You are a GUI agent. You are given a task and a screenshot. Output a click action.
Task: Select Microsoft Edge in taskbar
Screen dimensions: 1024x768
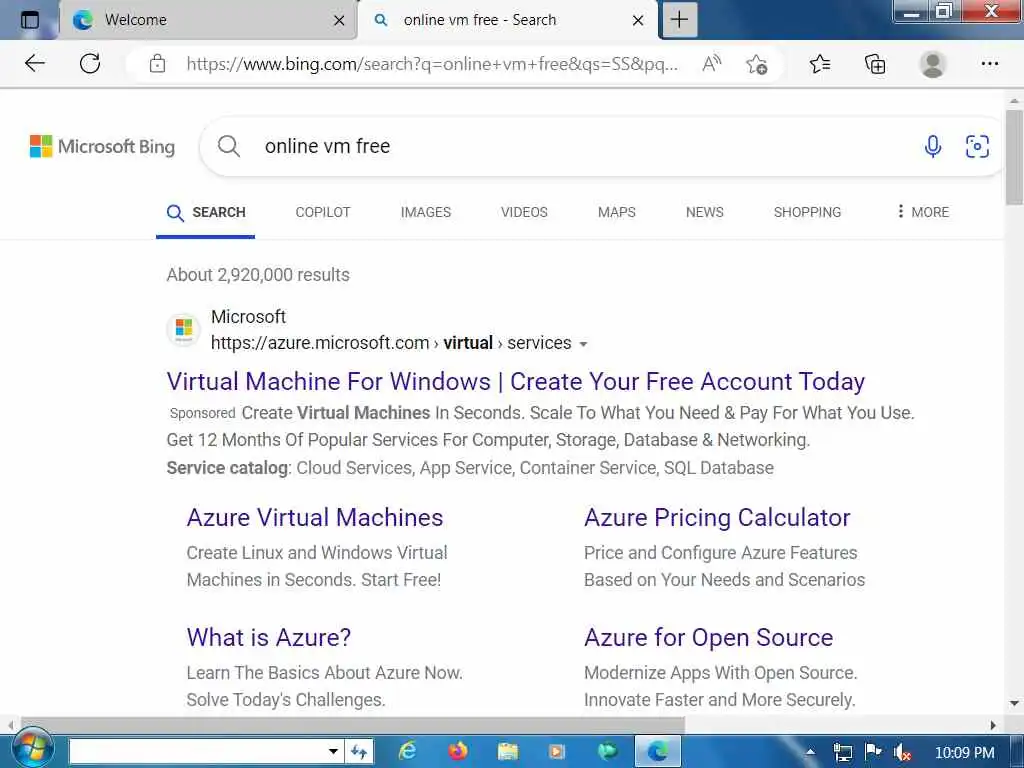point(658,752)
